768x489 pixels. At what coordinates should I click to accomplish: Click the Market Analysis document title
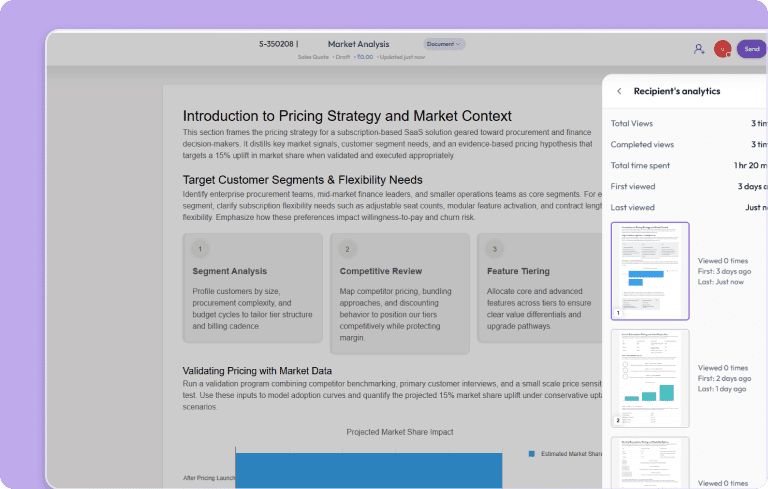pyautogui.click(x=358, y=44)
